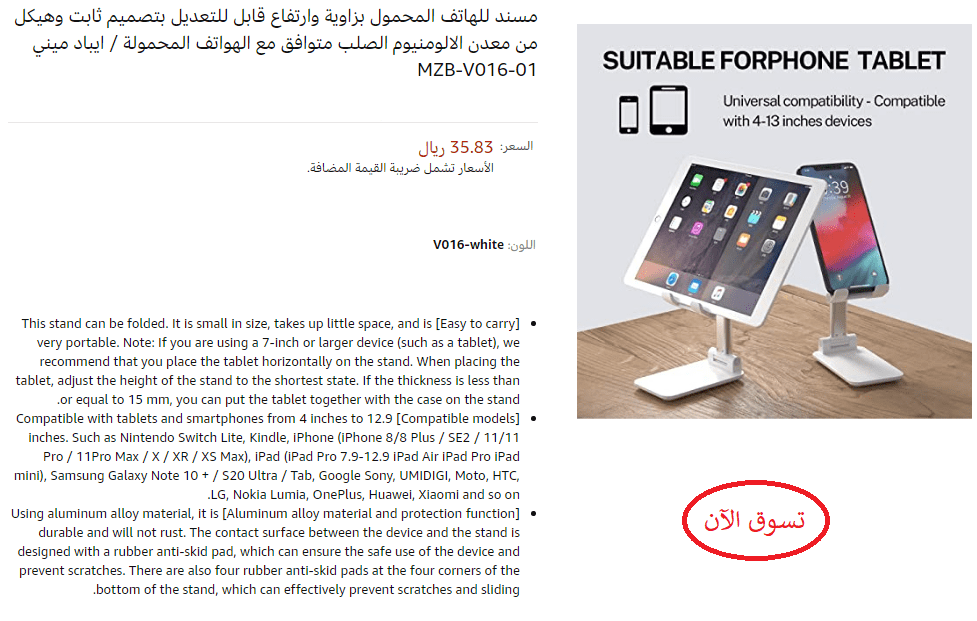The width and height of the screenshot is (977, 621).
Task: Click the iPad on stand in photo
Action: click(x=722, y=243)
